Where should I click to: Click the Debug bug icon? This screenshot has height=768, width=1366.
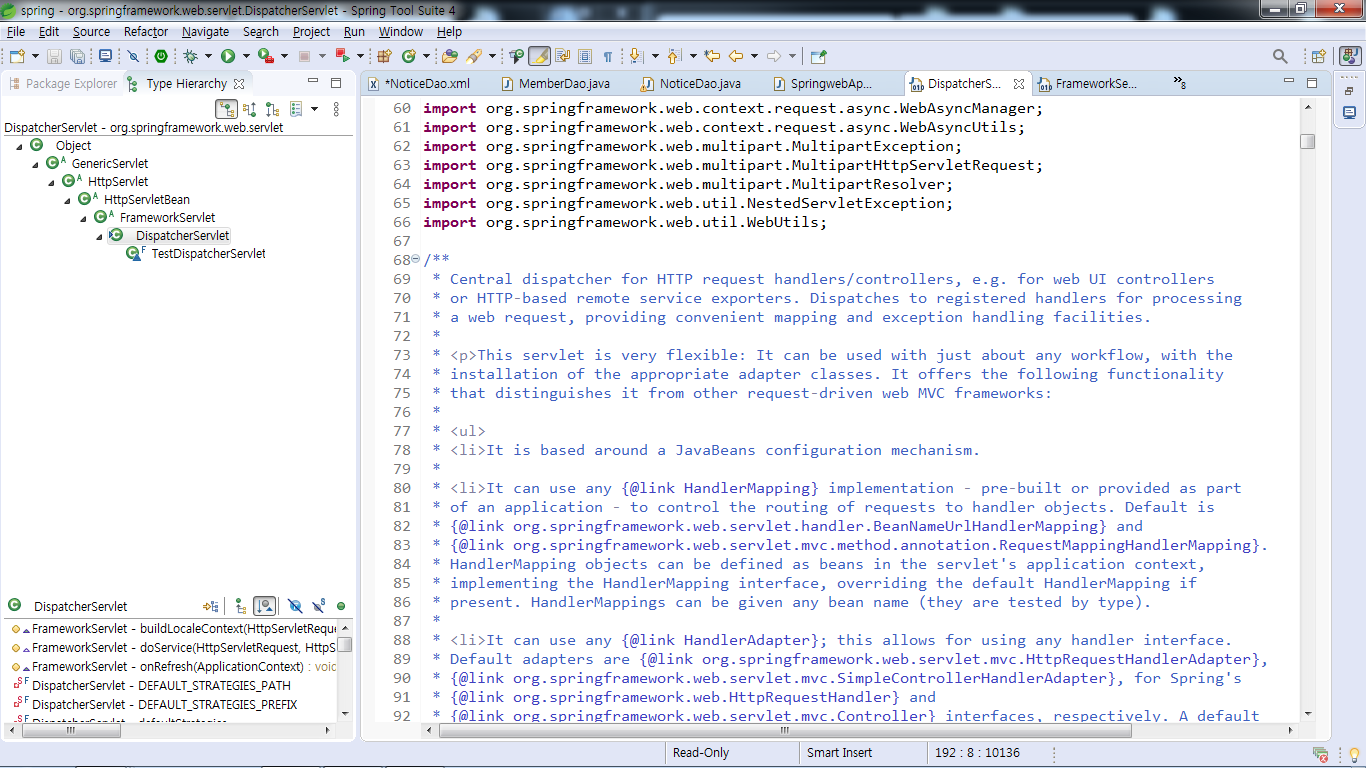[190, 56]
